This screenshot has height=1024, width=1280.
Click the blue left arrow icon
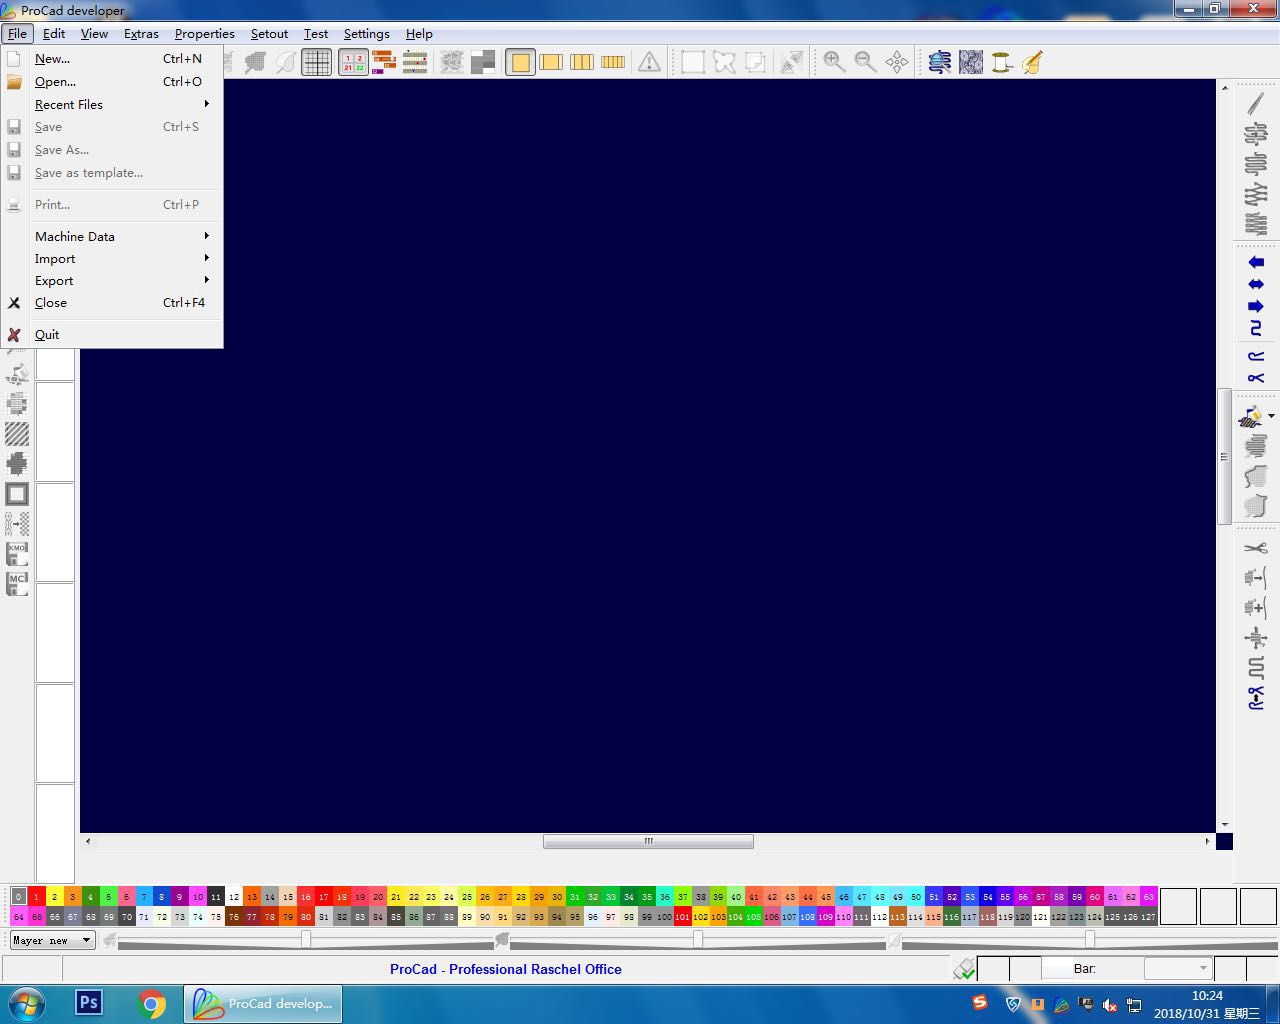tap(1256, 262)
